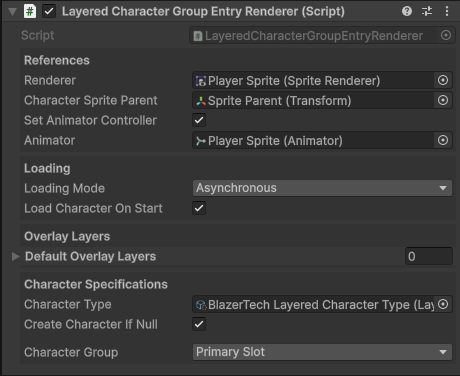This screenshot has width=460, height=376.
Task: Open object picker for Script field
Action: pos(446,35)
